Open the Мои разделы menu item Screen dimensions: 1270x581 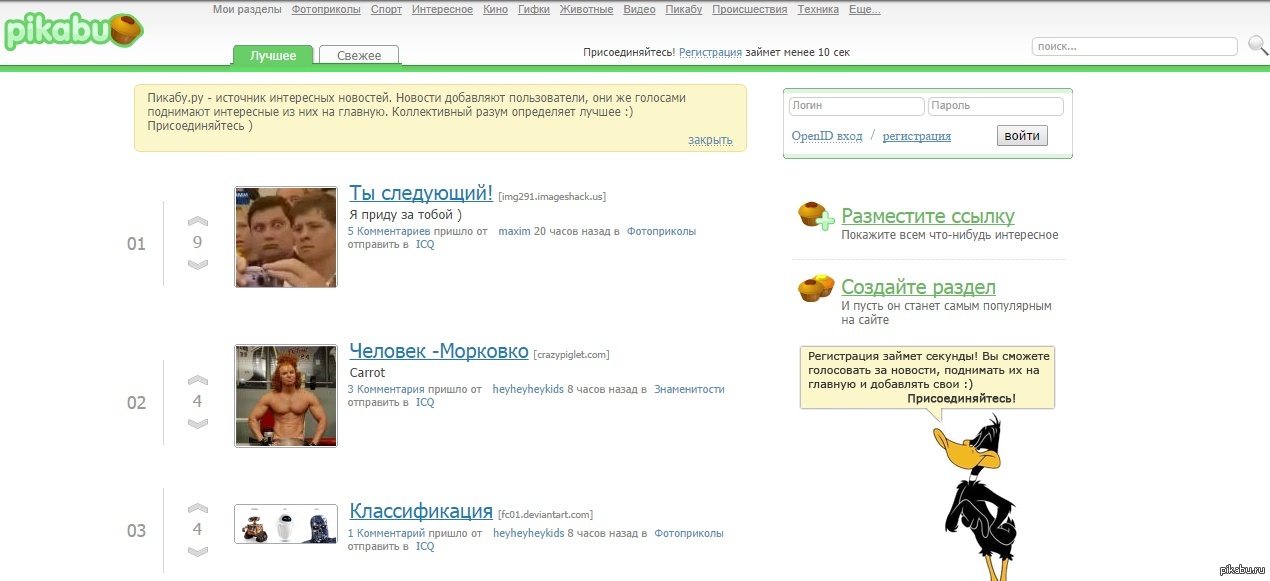pyautogui.click(x=247, y=9)
